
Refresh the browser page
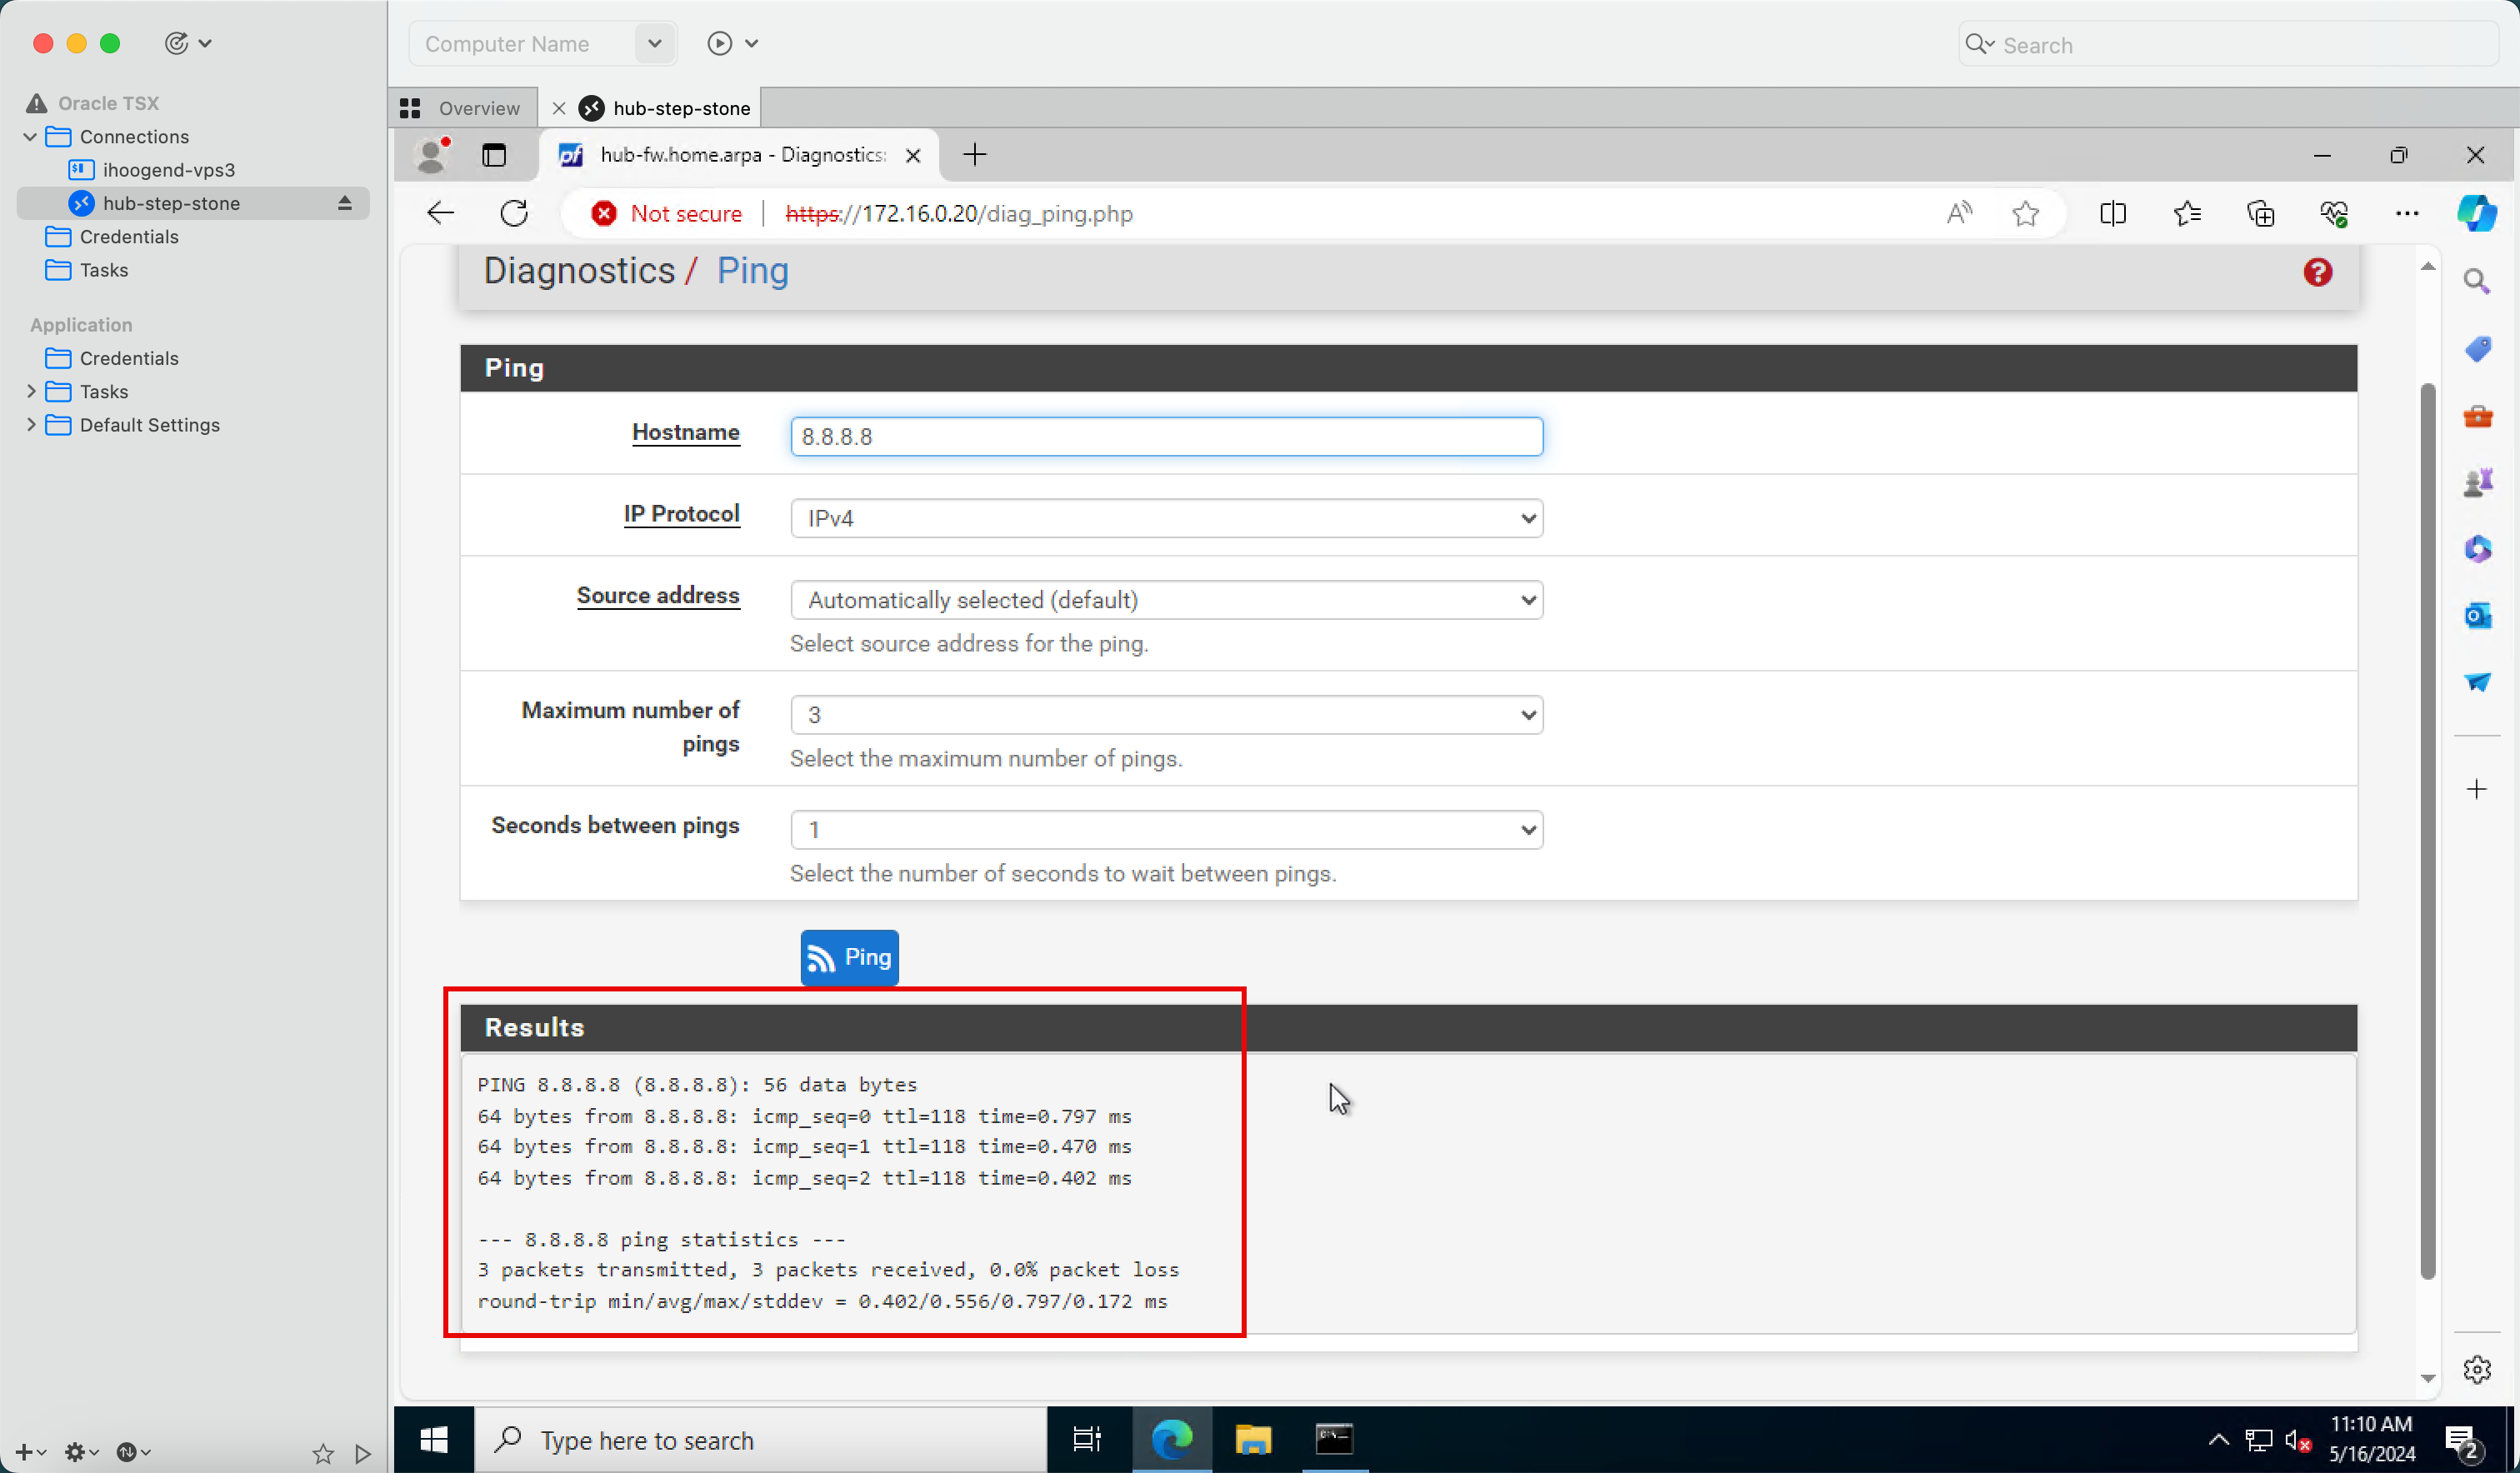(514, 213)
